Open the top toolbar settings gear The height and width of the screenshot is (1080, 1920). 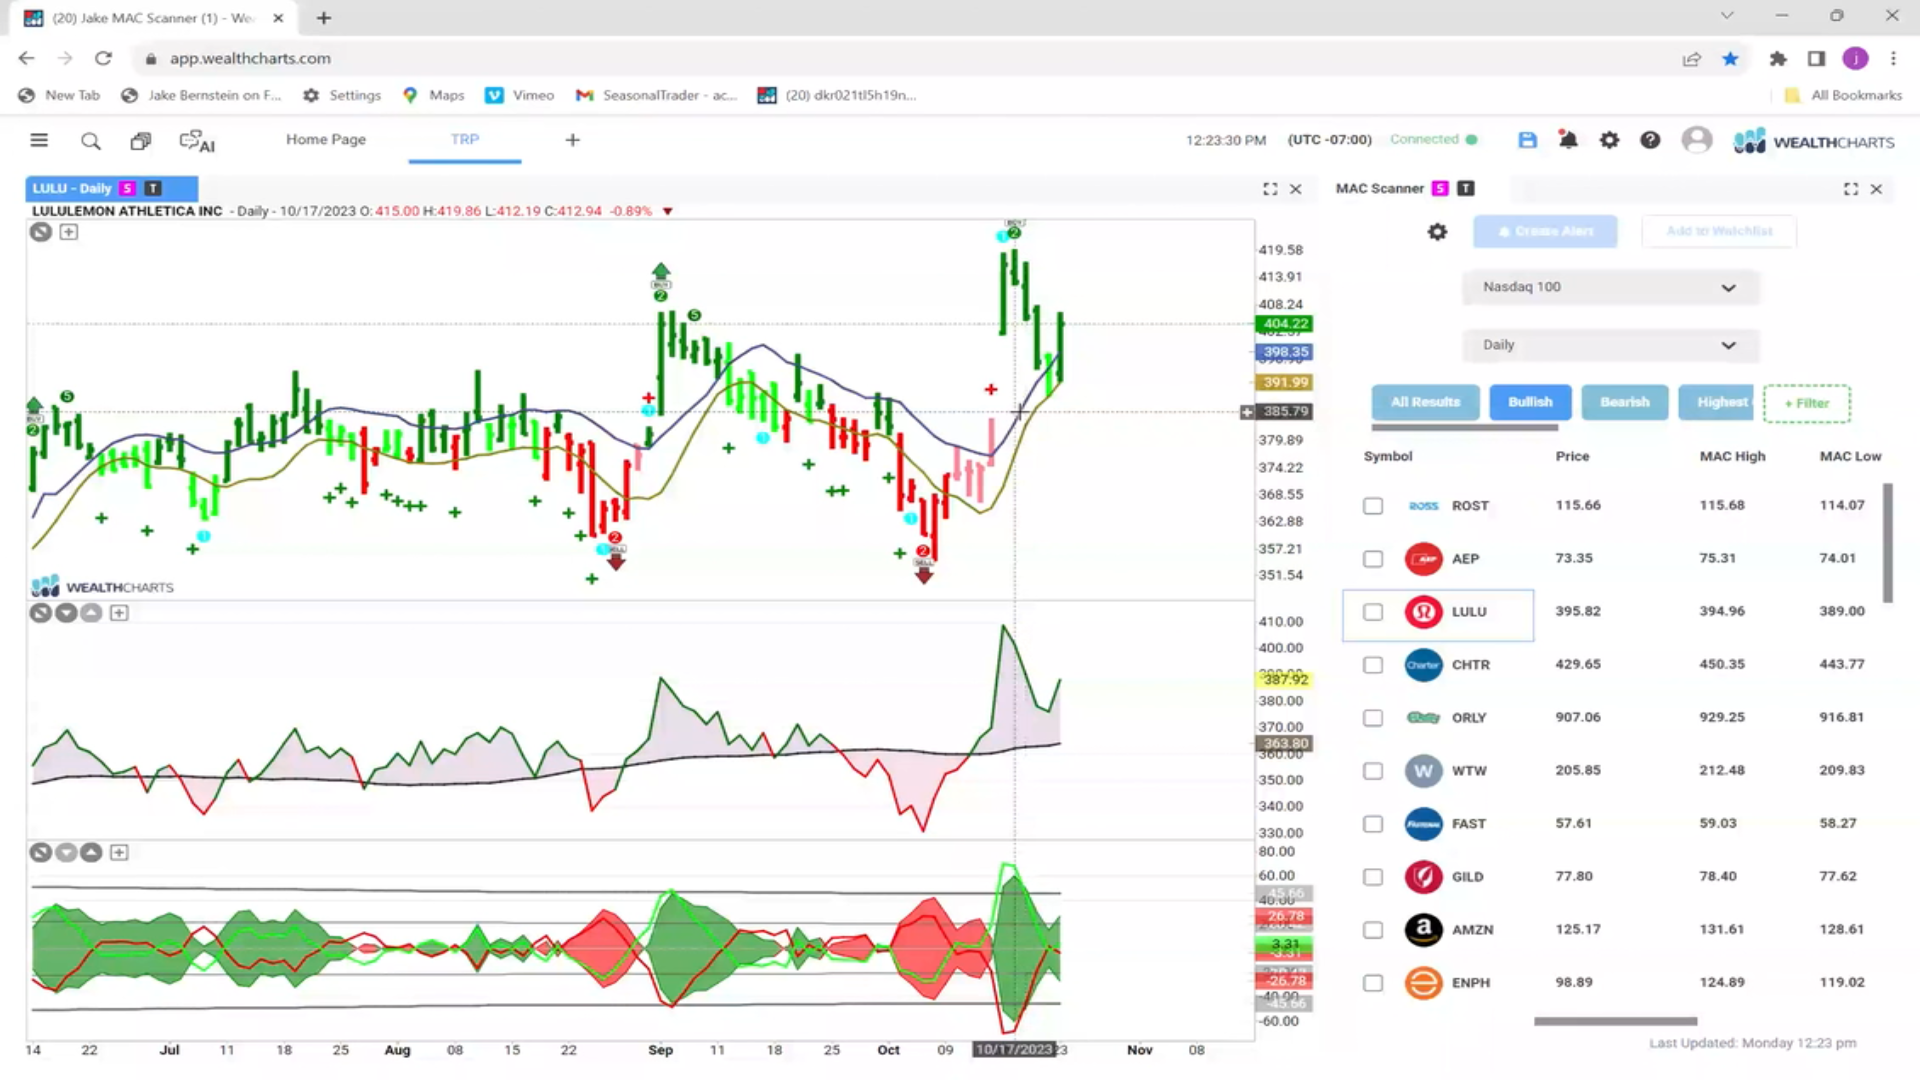pos(1609,140)
